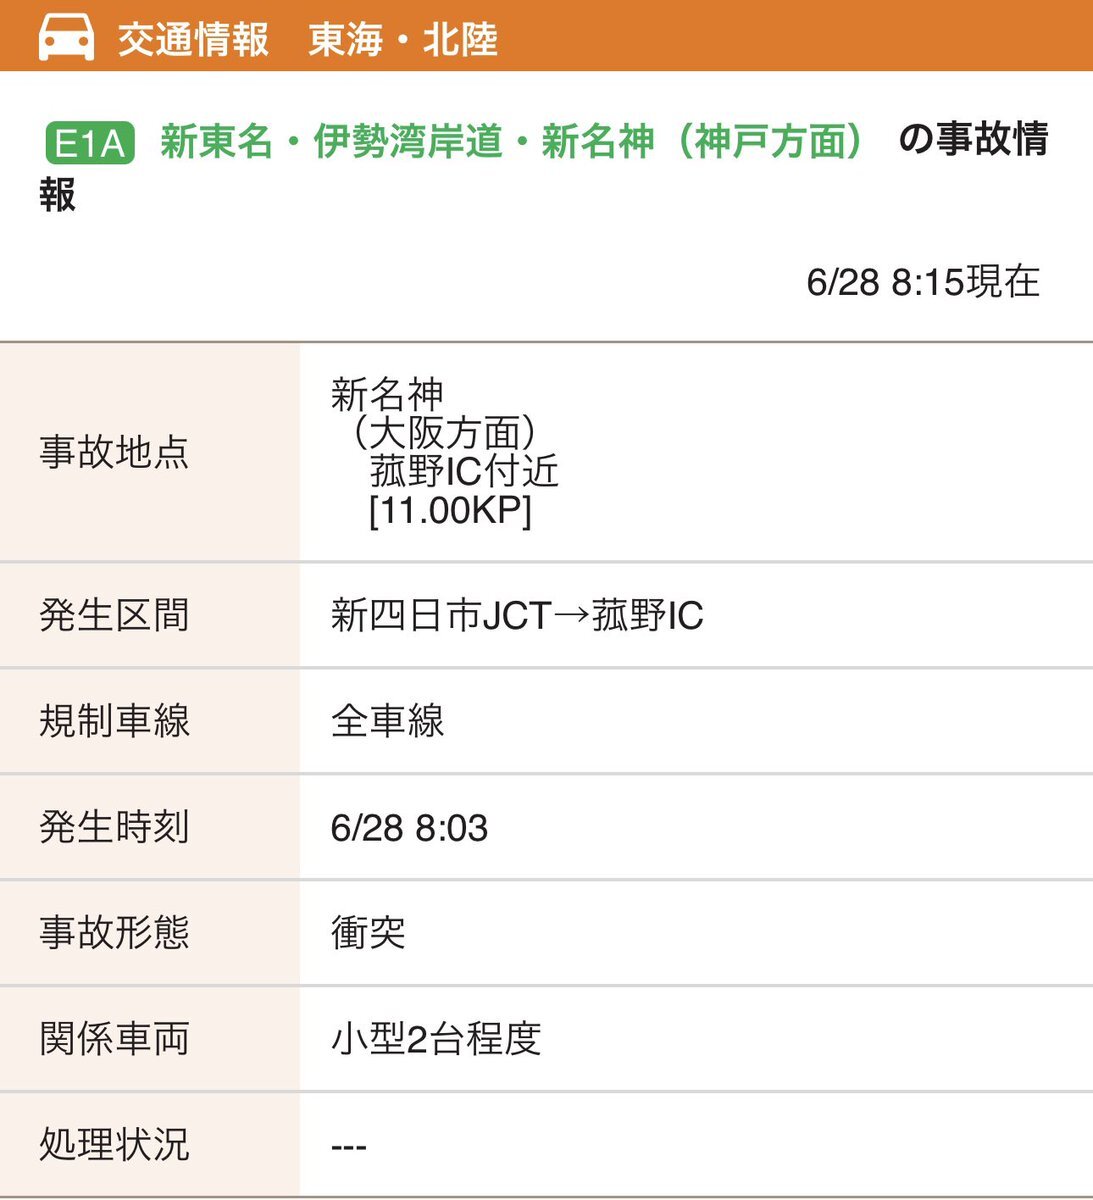Click the 小型2台程度 vehicles value
Screen dimensions: 1093x1200
pos(436,1039)
